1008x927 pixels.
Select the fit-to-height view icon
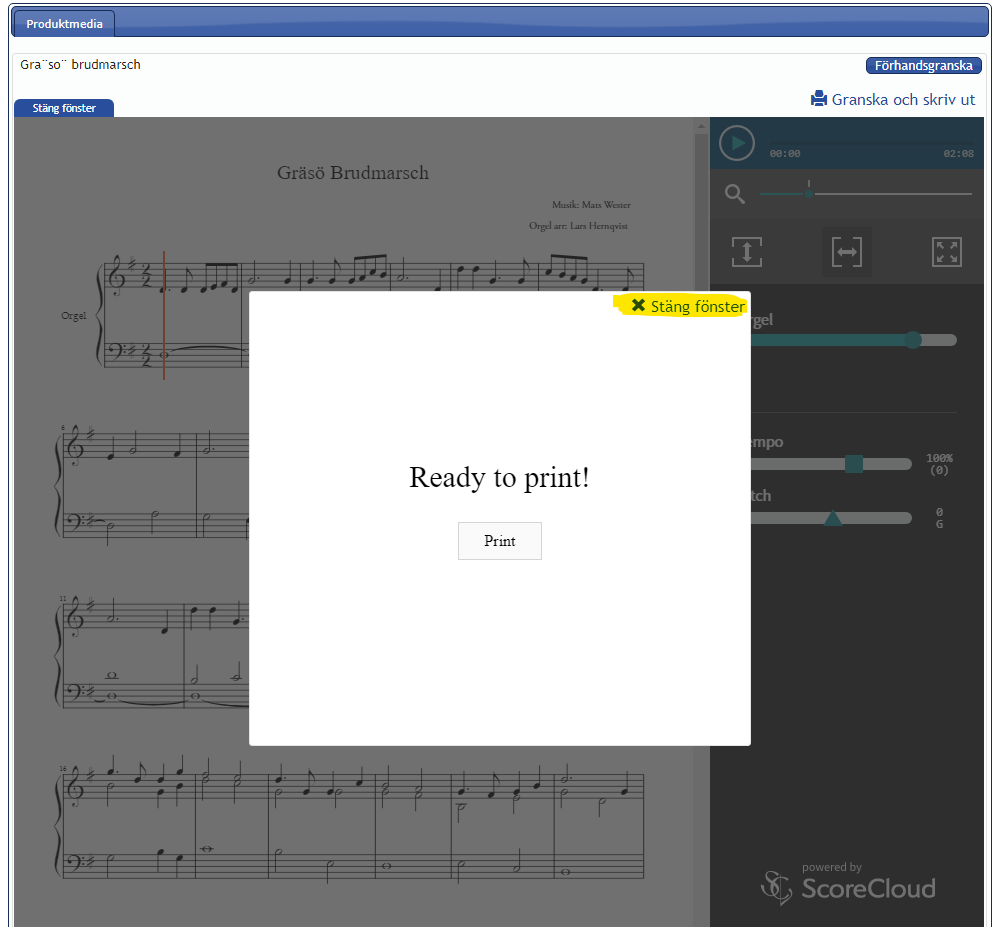[747, 252]
